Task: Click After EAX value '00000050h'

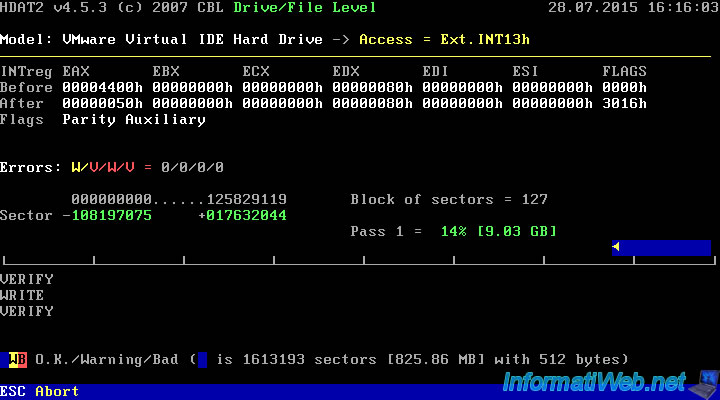Action: tap(102, 103)
